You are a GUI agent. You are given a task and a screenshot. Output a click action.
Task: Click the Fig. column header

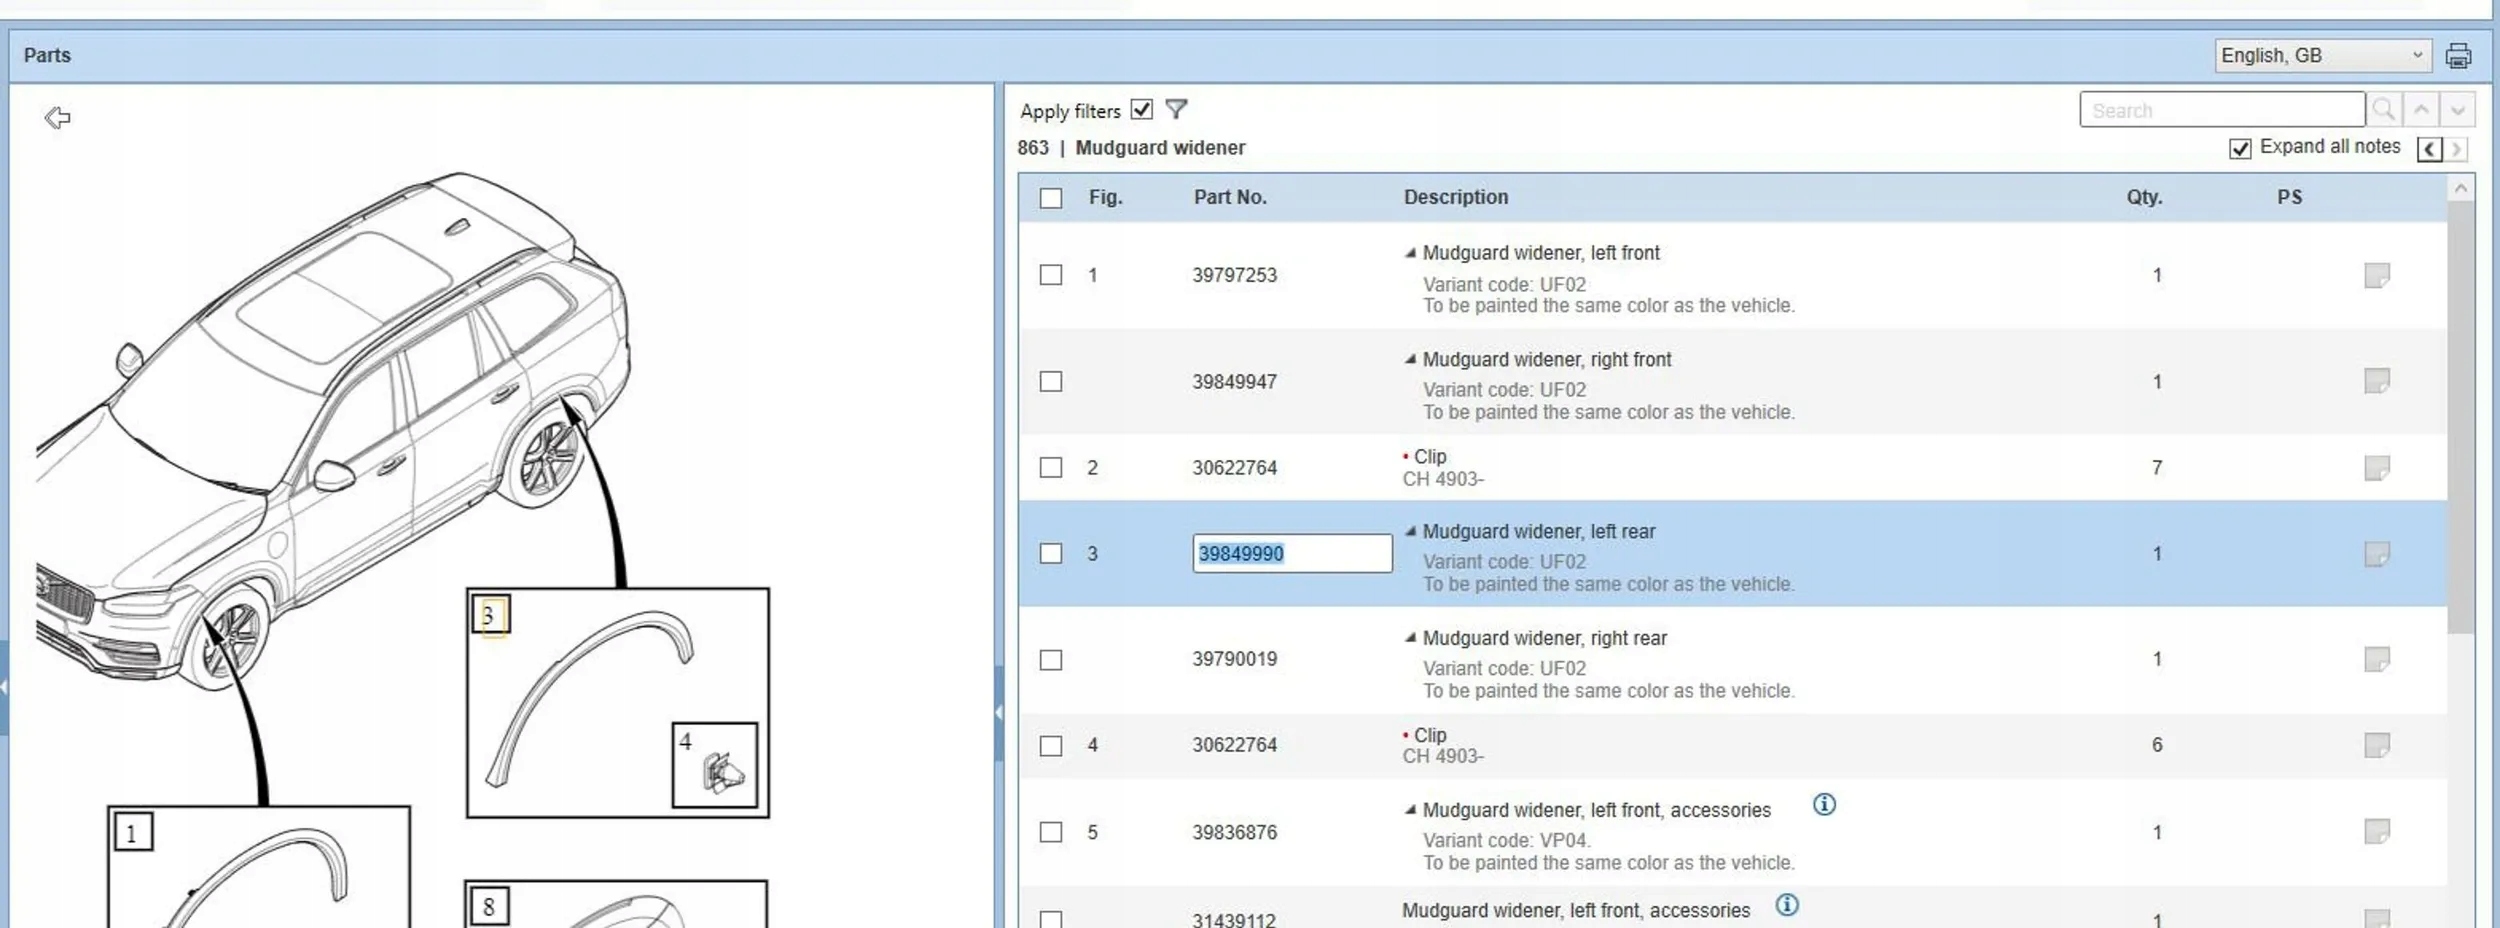(1106, 197)
